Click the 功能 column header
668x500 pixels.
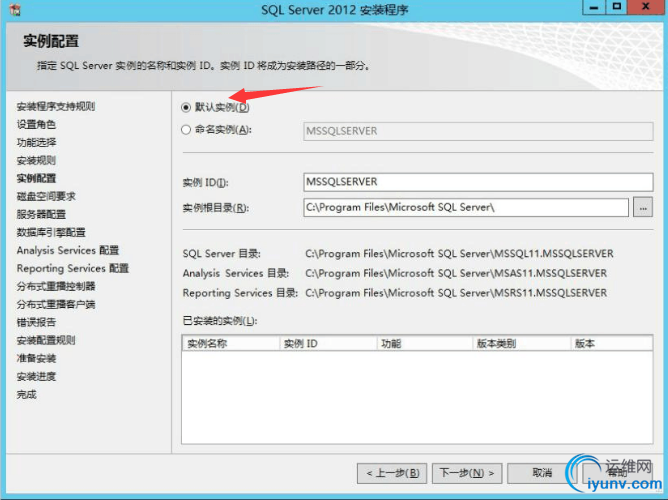coord(425,344)
